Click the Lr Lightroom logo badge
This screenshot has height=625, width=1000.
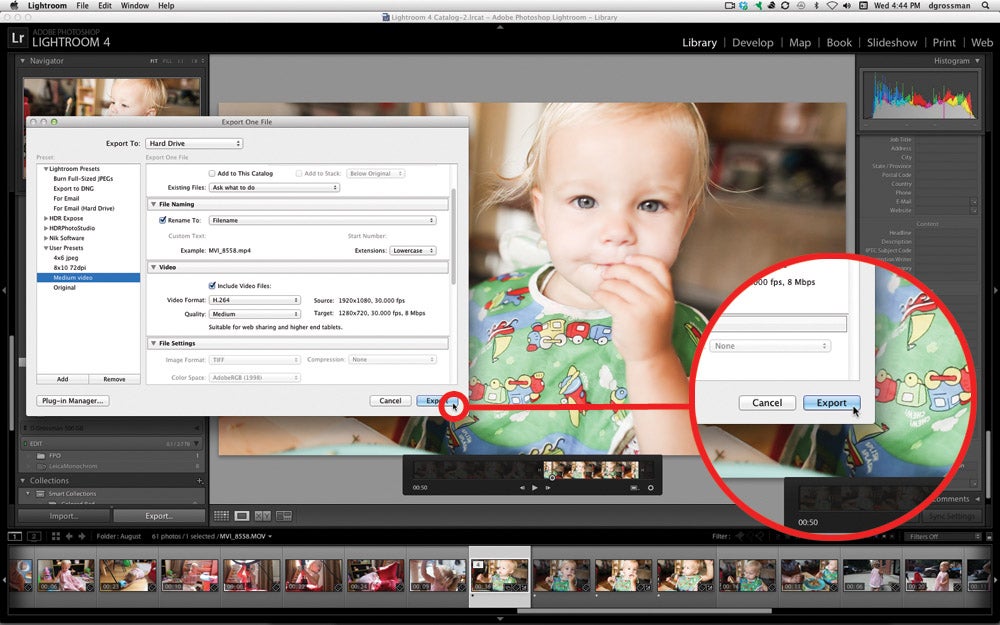18,38
